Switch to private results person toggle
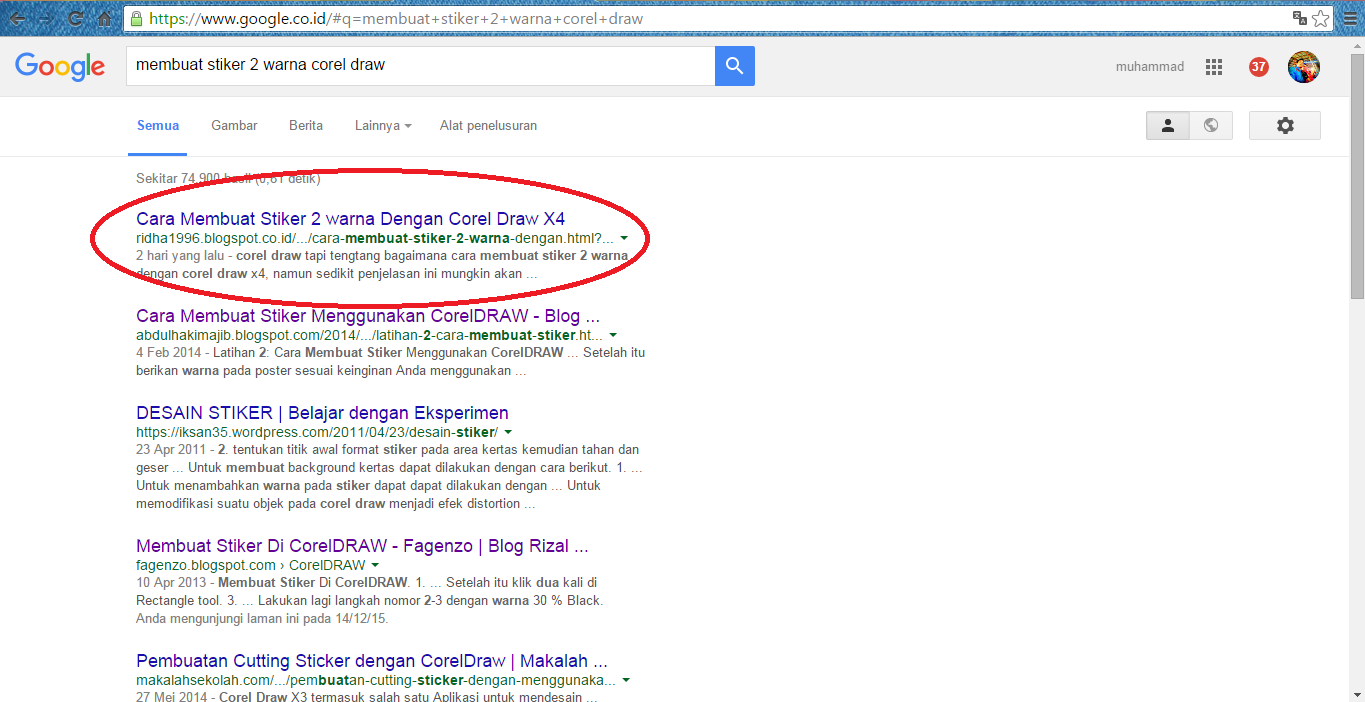Screen dimensions: 1365x702 (1167, 125)
